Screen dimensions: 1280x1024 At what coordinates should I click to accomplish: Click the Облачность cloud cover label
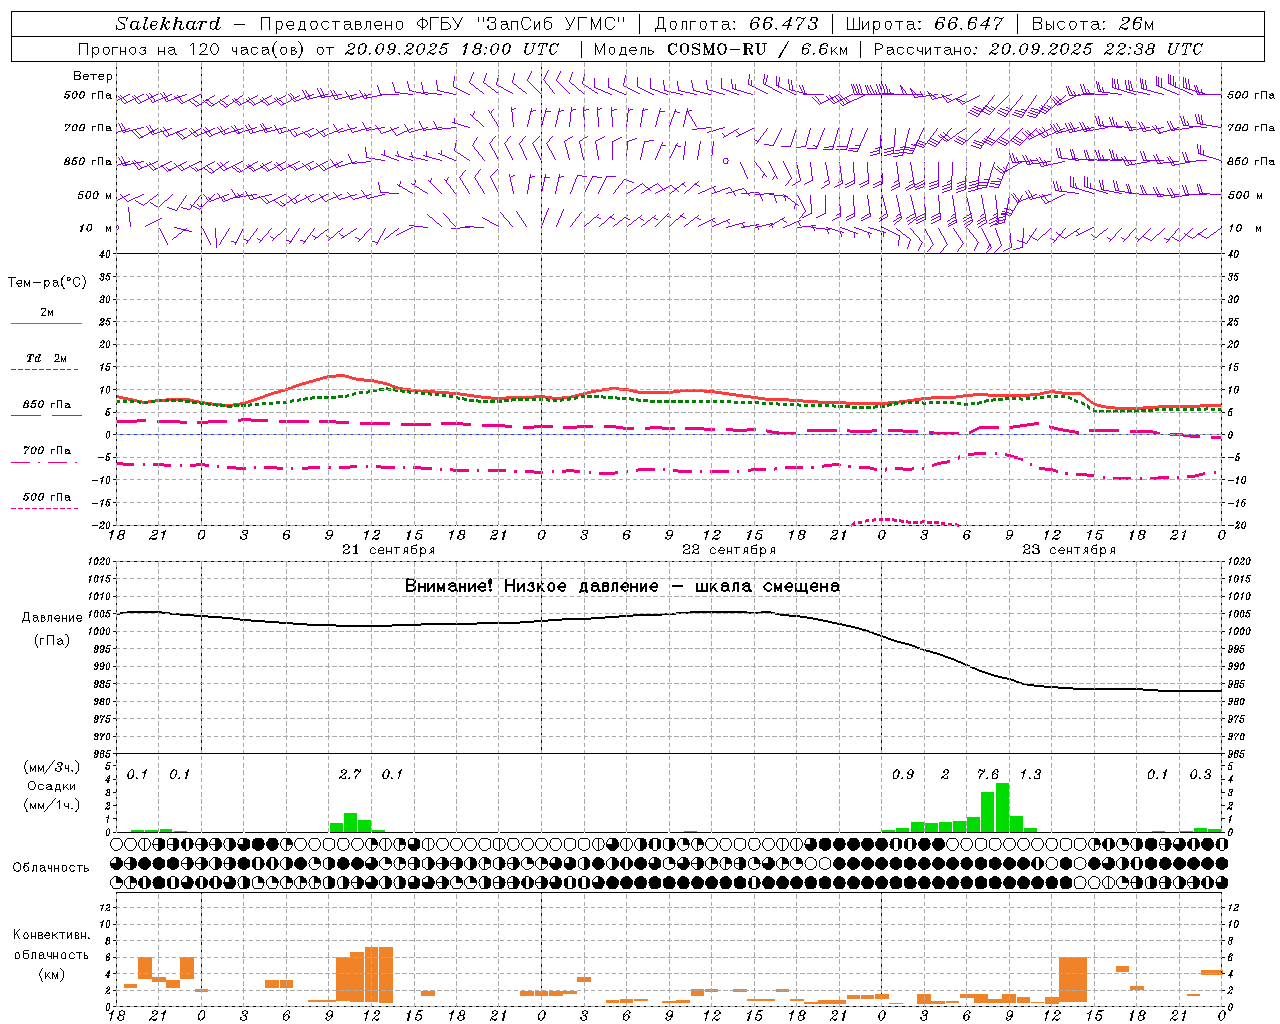coord(51,867)
